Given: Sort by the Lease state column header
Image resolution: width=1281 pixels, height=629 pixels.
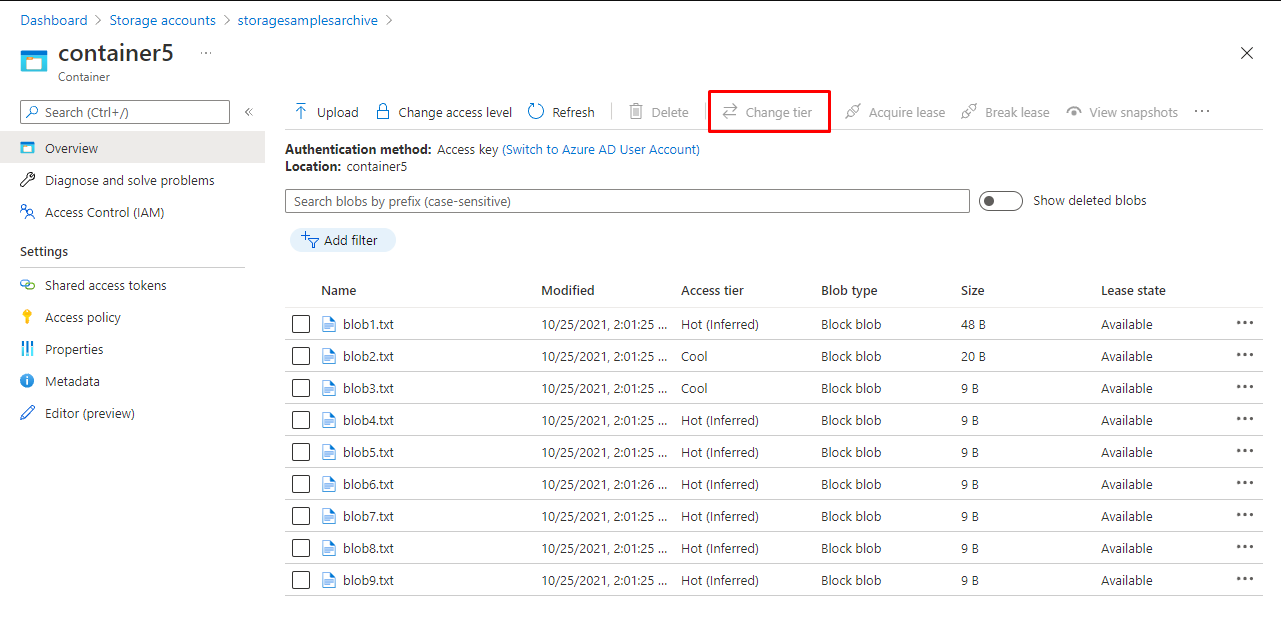Looking at the screenshot, I should [1133, 290].
